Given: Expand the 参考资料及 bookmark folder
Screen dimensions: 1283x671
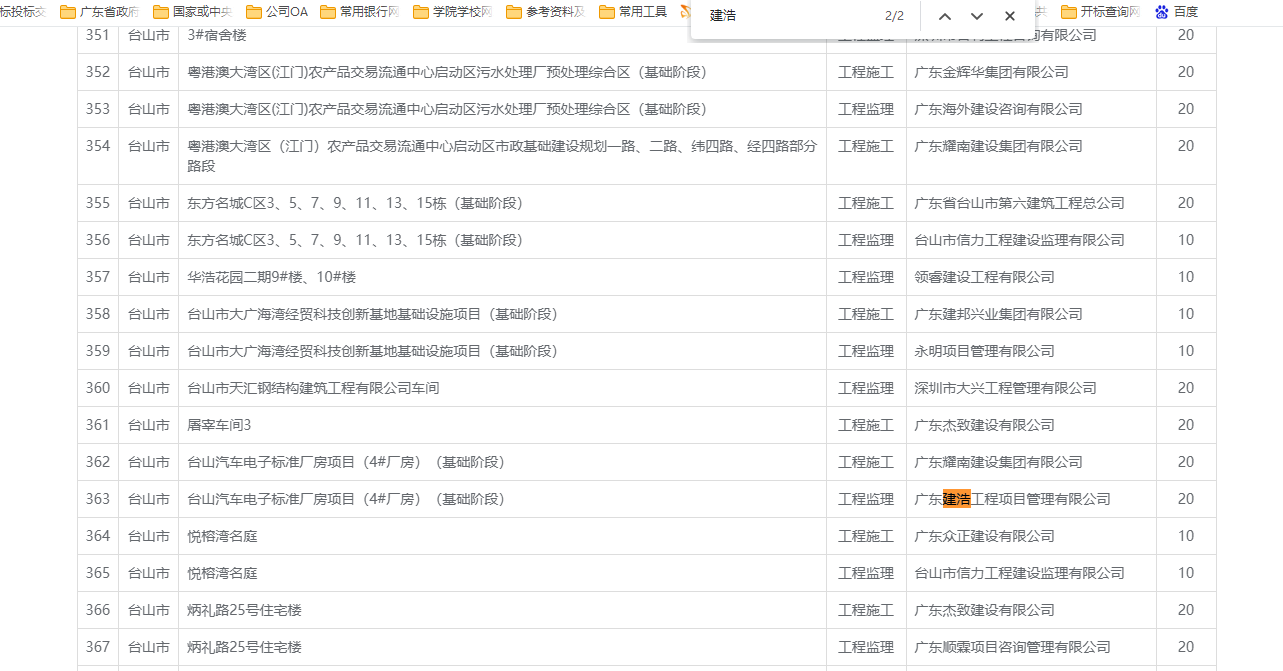Looking at the screenshot, I should tap(546, 12).
